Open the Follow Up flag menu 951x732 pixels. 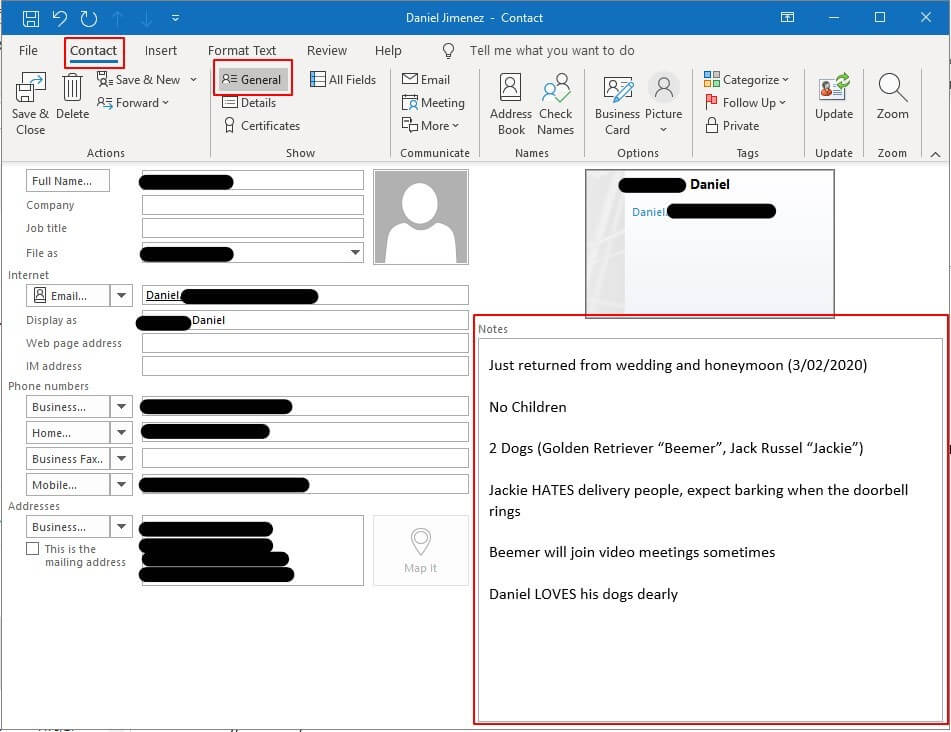click(745, 102)
